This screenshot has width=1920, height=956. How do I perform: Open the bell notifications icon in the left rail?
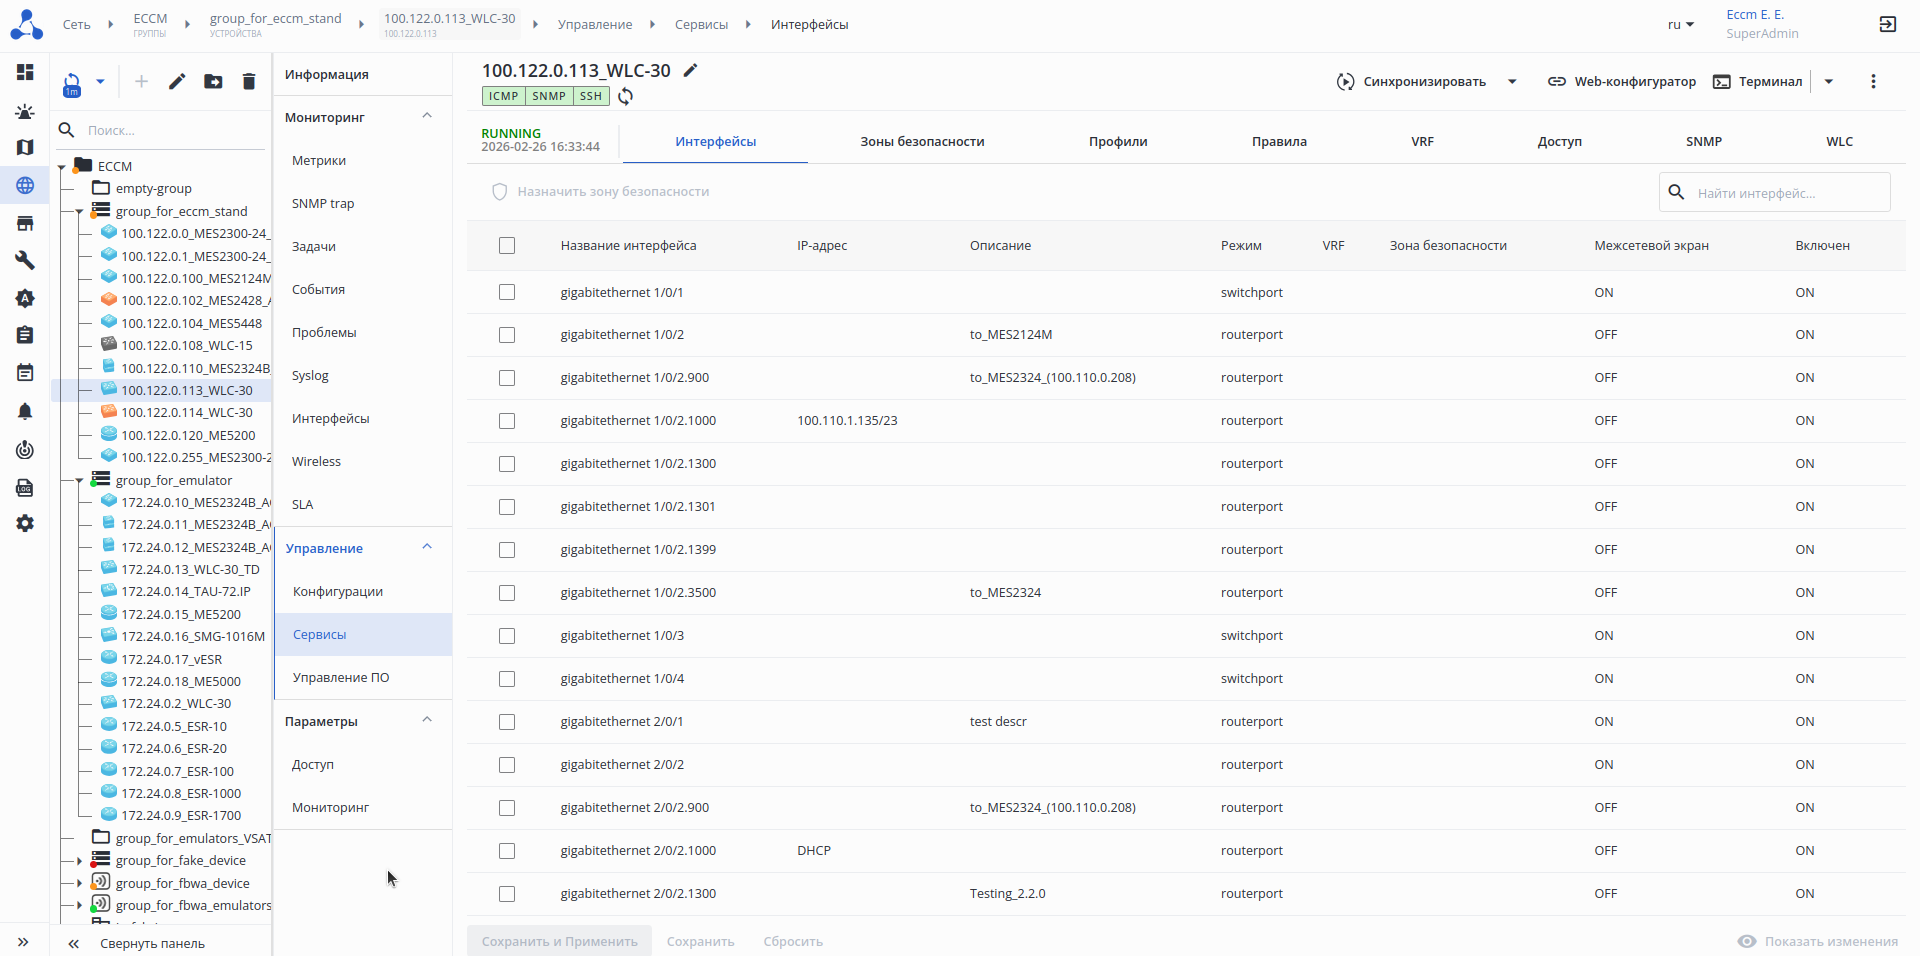(25, 411)
